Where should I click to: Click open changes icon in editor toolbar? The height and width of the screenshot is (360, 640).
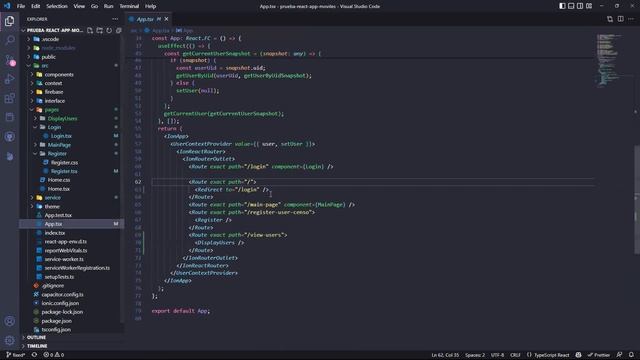point(610,19)
